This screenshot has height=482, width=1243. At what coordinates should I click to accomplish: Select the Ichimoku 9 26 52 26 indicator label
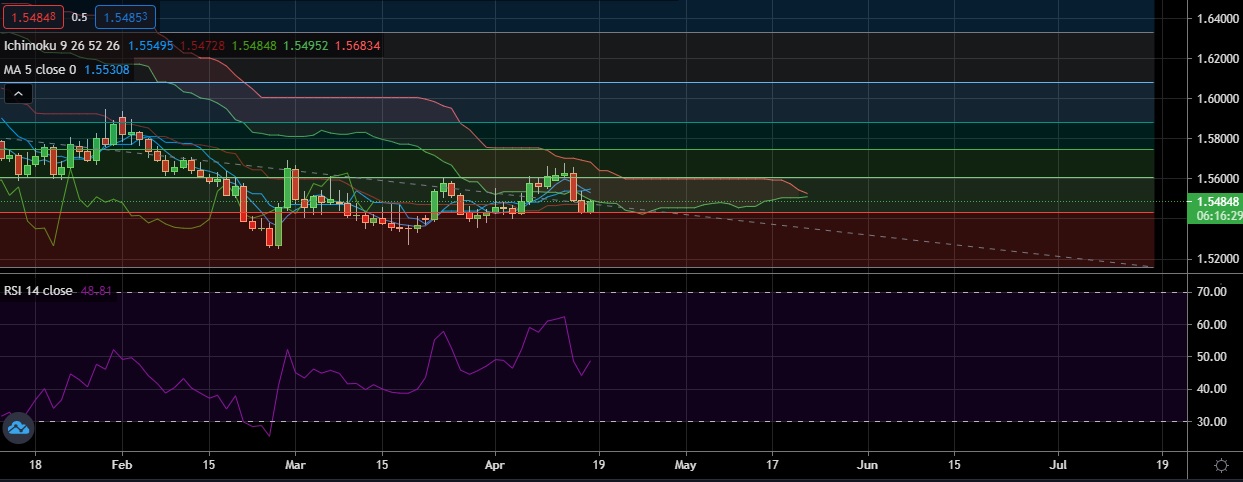point(62,45)
